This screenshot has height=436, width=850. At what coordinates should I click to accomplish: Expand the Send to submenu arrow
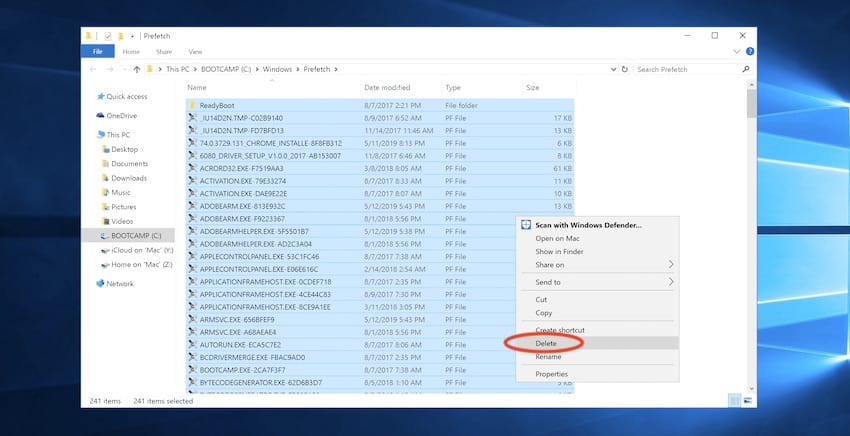point(671,282)
